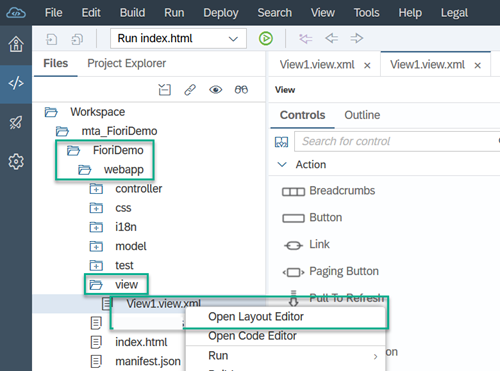Viewport: 500px width, 372px height.
Task: Open the Legal menu
Action: tap(454, 13)
